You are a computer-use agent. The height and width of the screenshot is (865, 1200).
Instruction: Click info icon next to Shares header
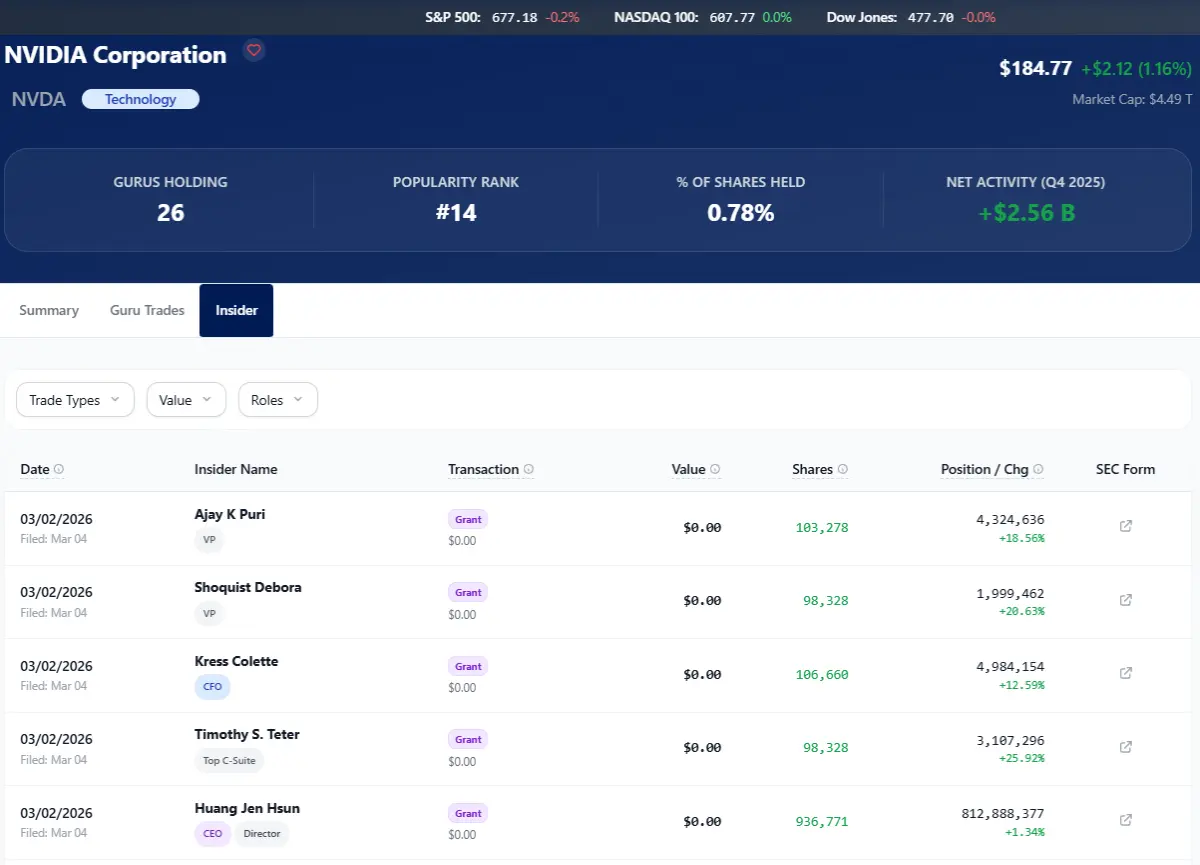(x=843, y=469)
